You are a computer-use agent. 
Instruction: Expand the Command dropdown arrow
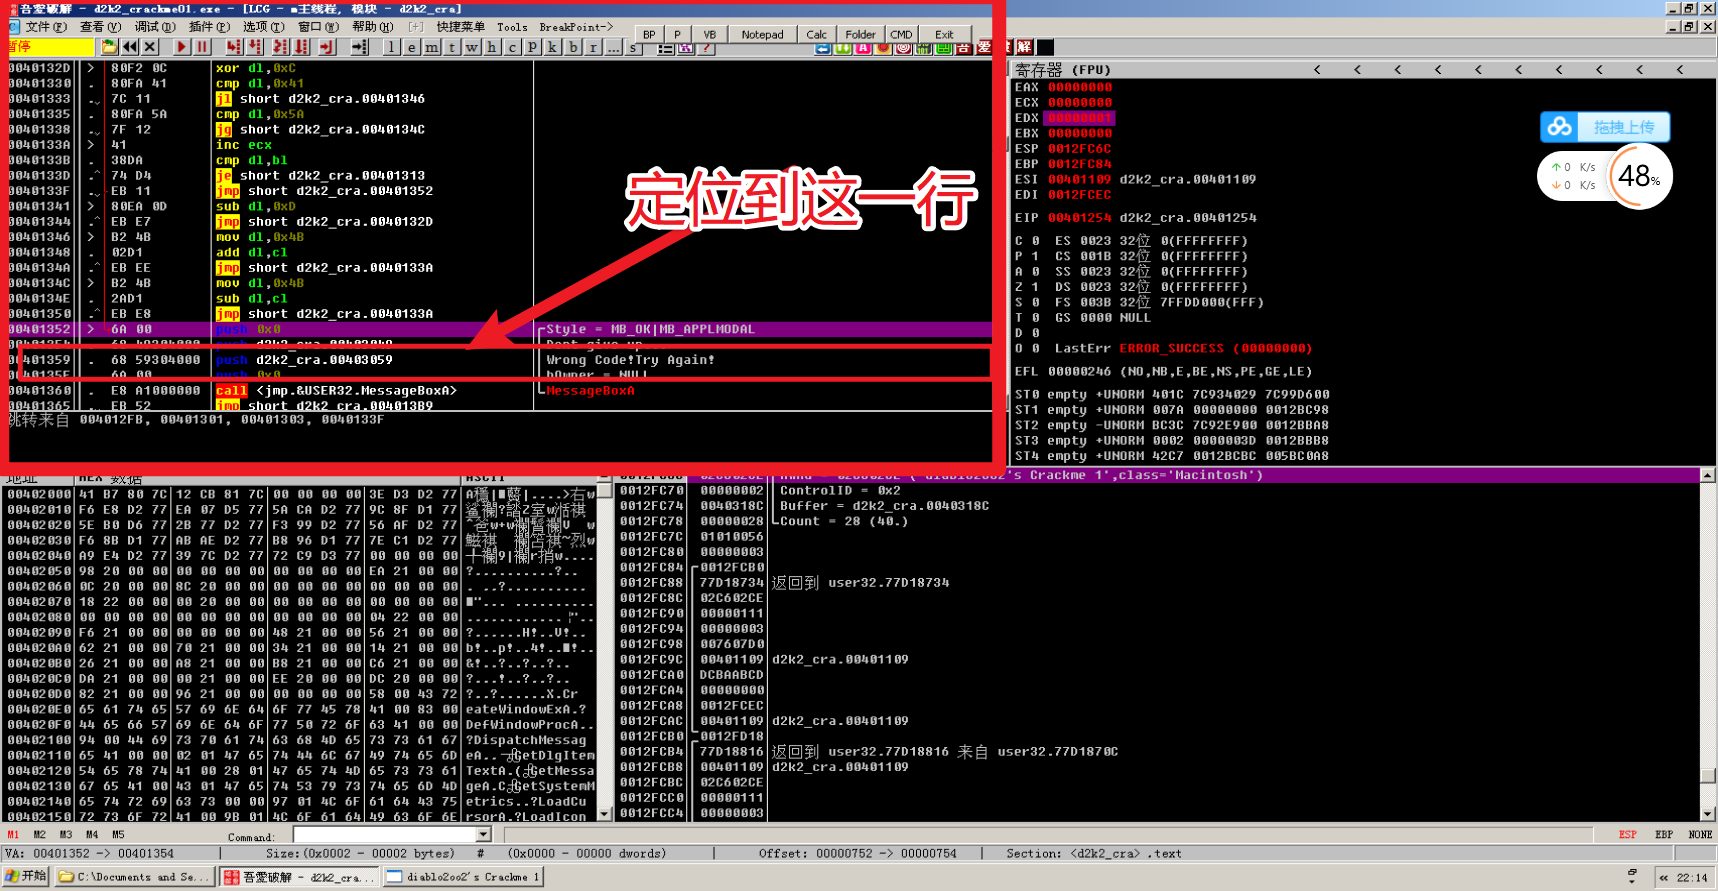(x=484, y=835)
